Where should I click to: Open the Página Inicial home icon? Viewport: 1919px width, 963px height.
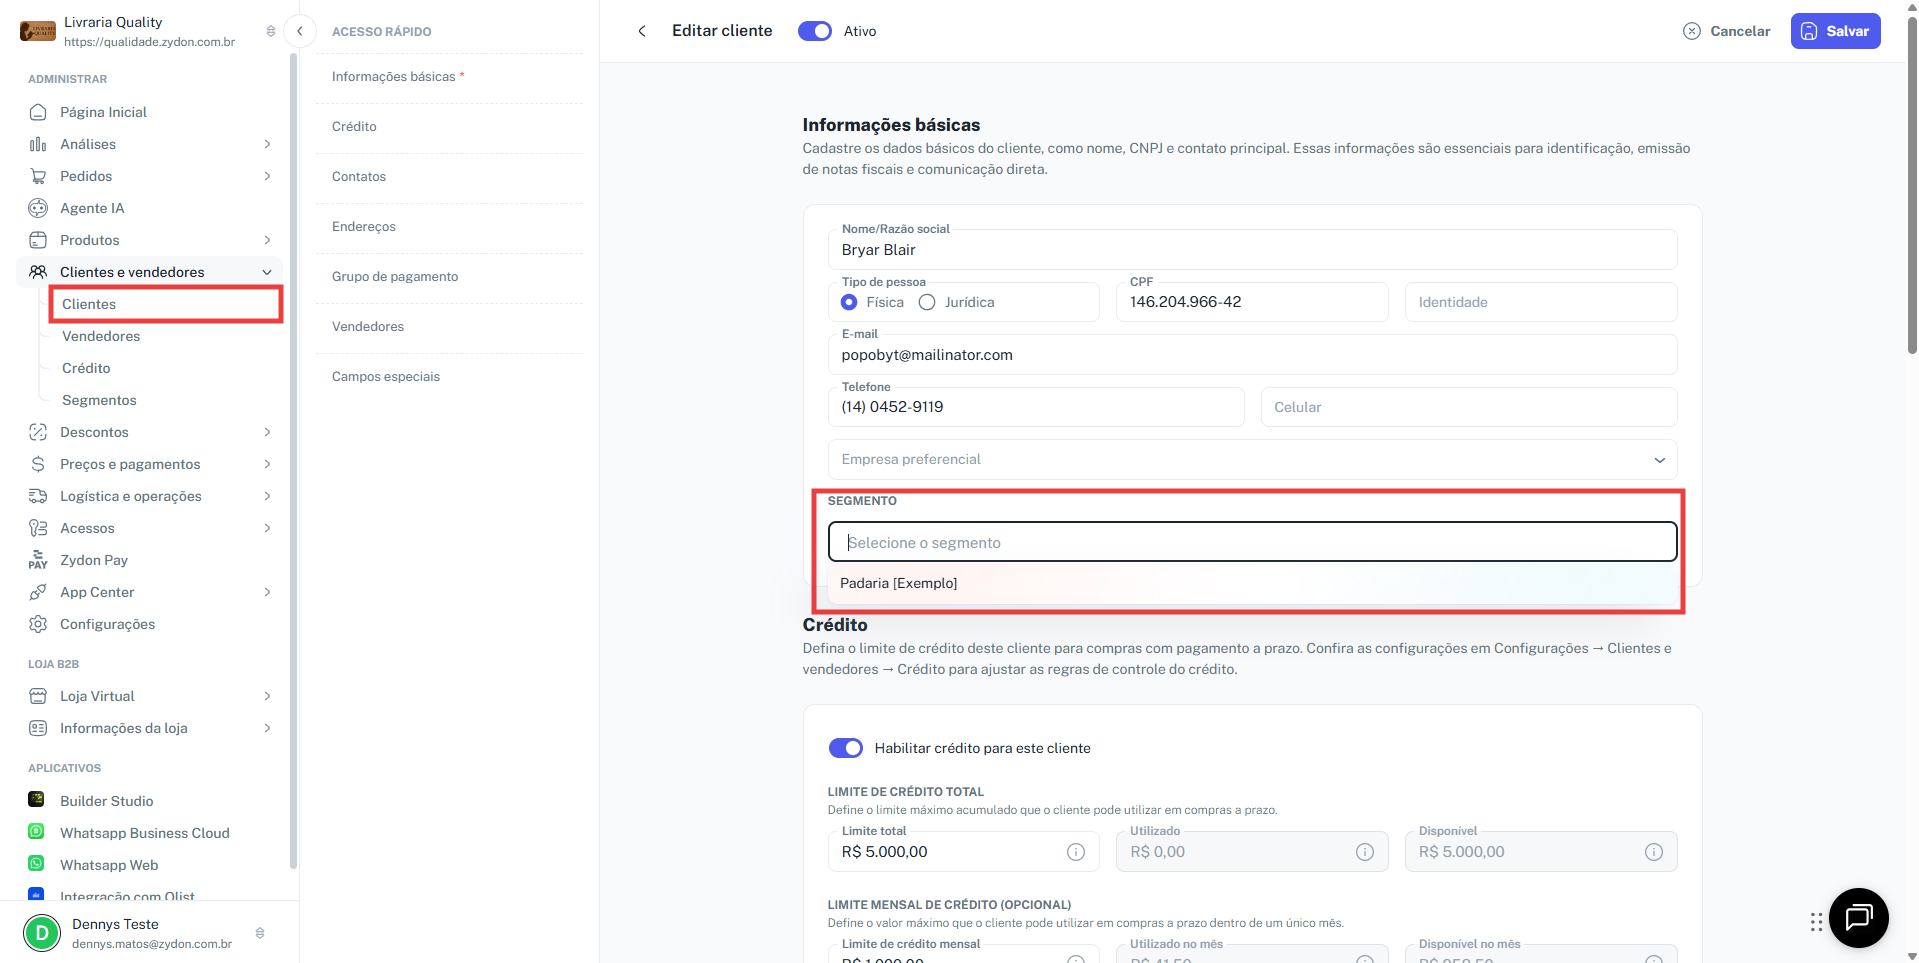coord(38,112)
